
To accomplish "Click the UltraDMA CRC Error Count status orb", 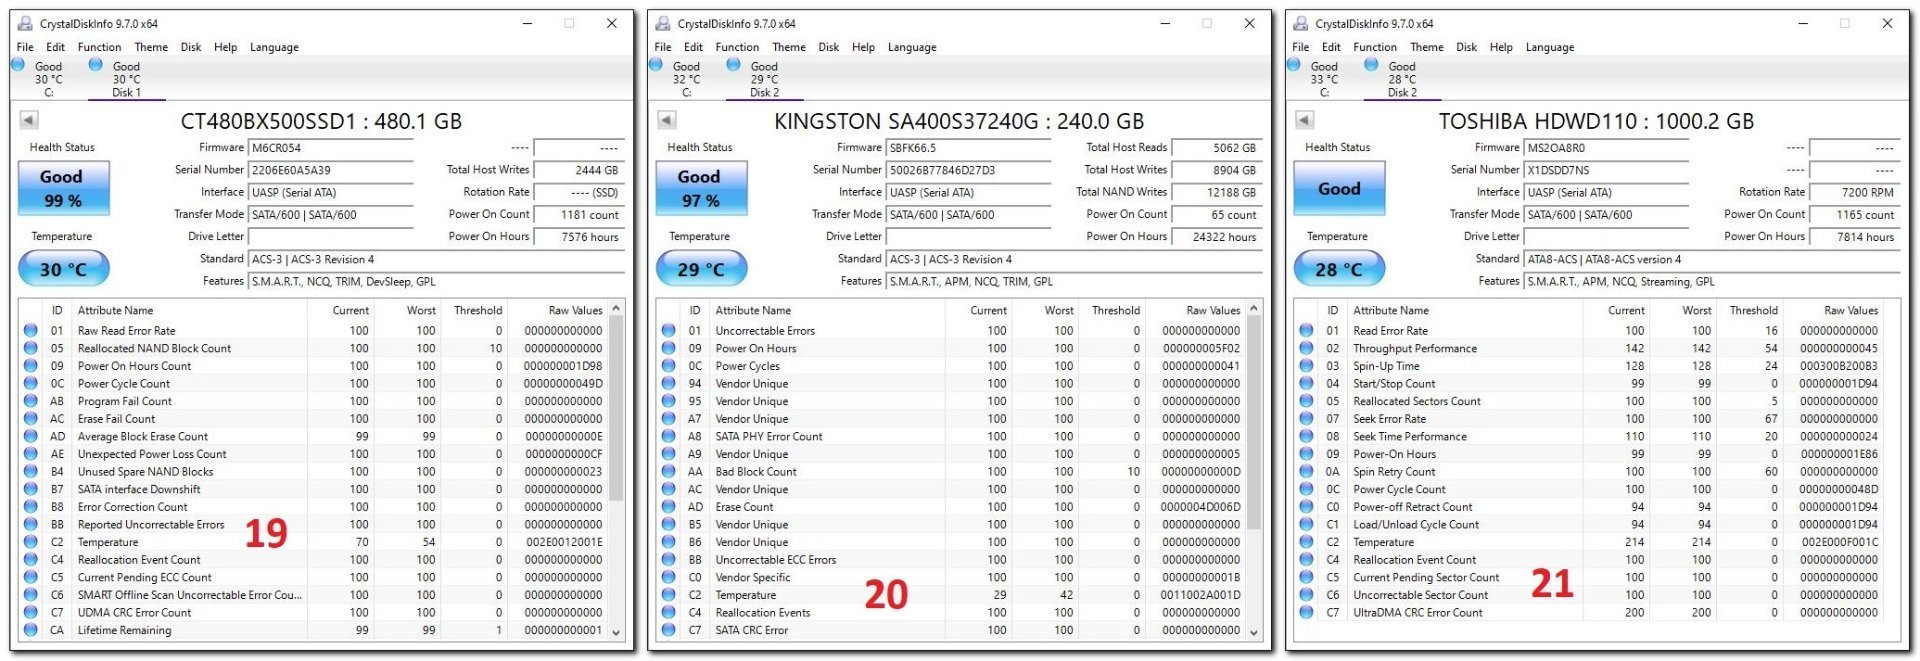I will (x=1307, y=612).
